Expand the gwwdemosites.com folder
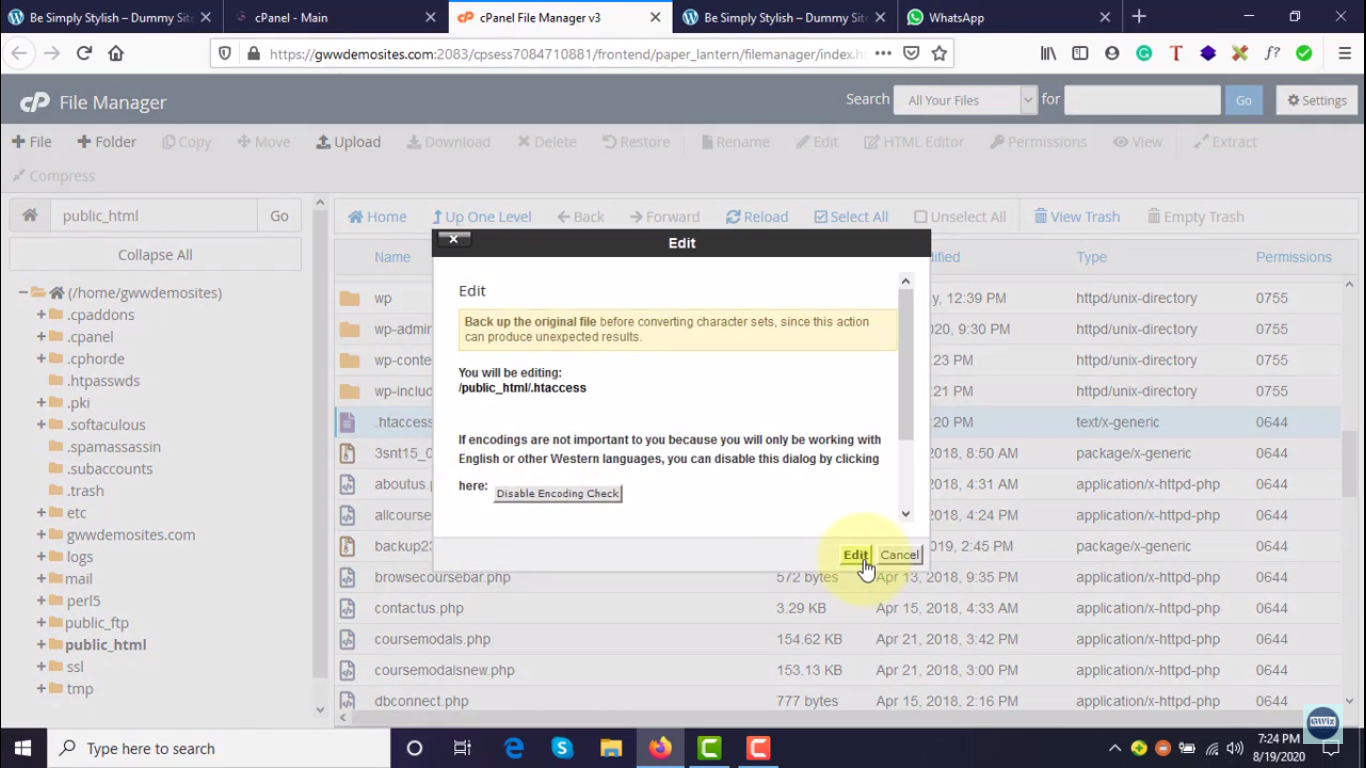1366x768 pixels. click(41, 535)
